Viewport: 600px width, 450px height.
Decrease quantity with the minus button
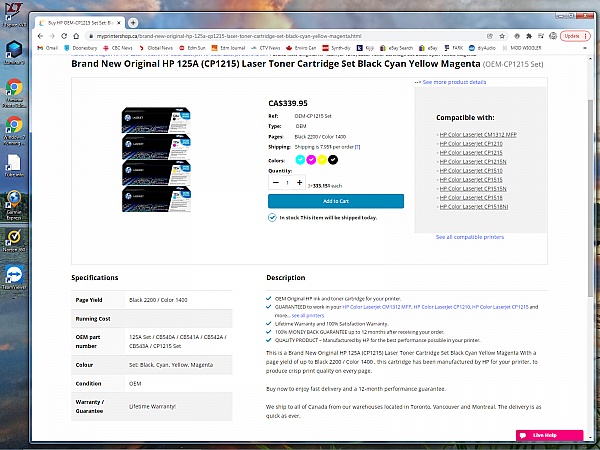(x=276, y=183)
